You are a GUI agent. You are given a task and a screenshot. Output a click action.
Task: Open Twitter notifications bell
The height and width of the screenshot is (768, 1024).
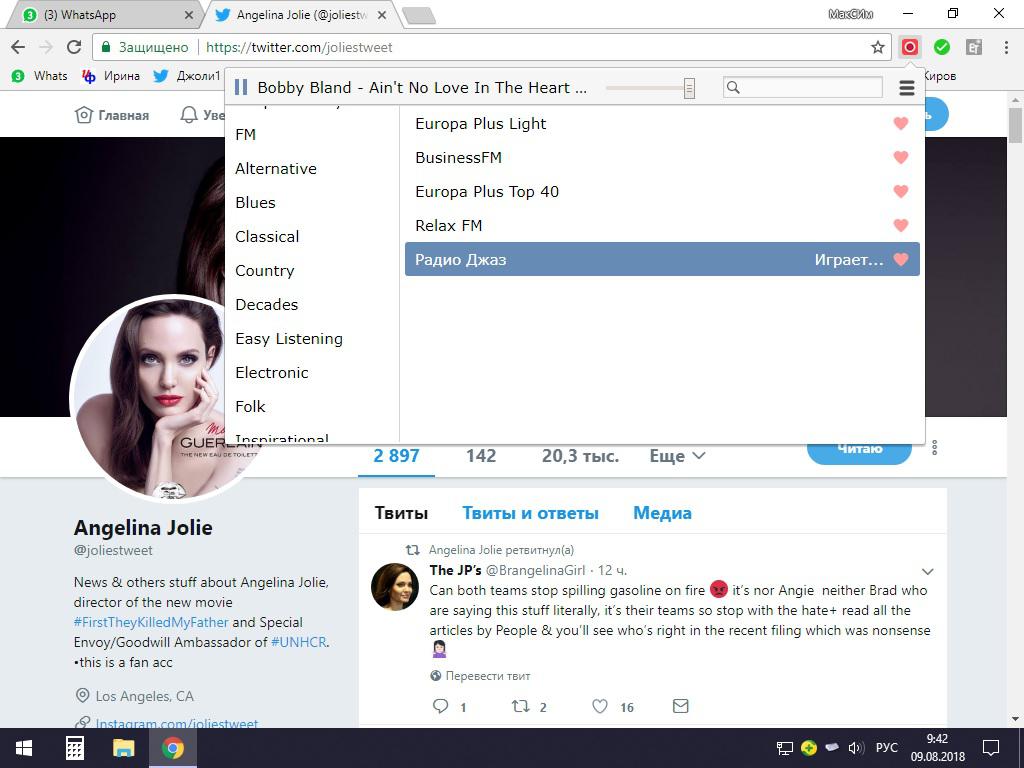[x=189, y=115]
